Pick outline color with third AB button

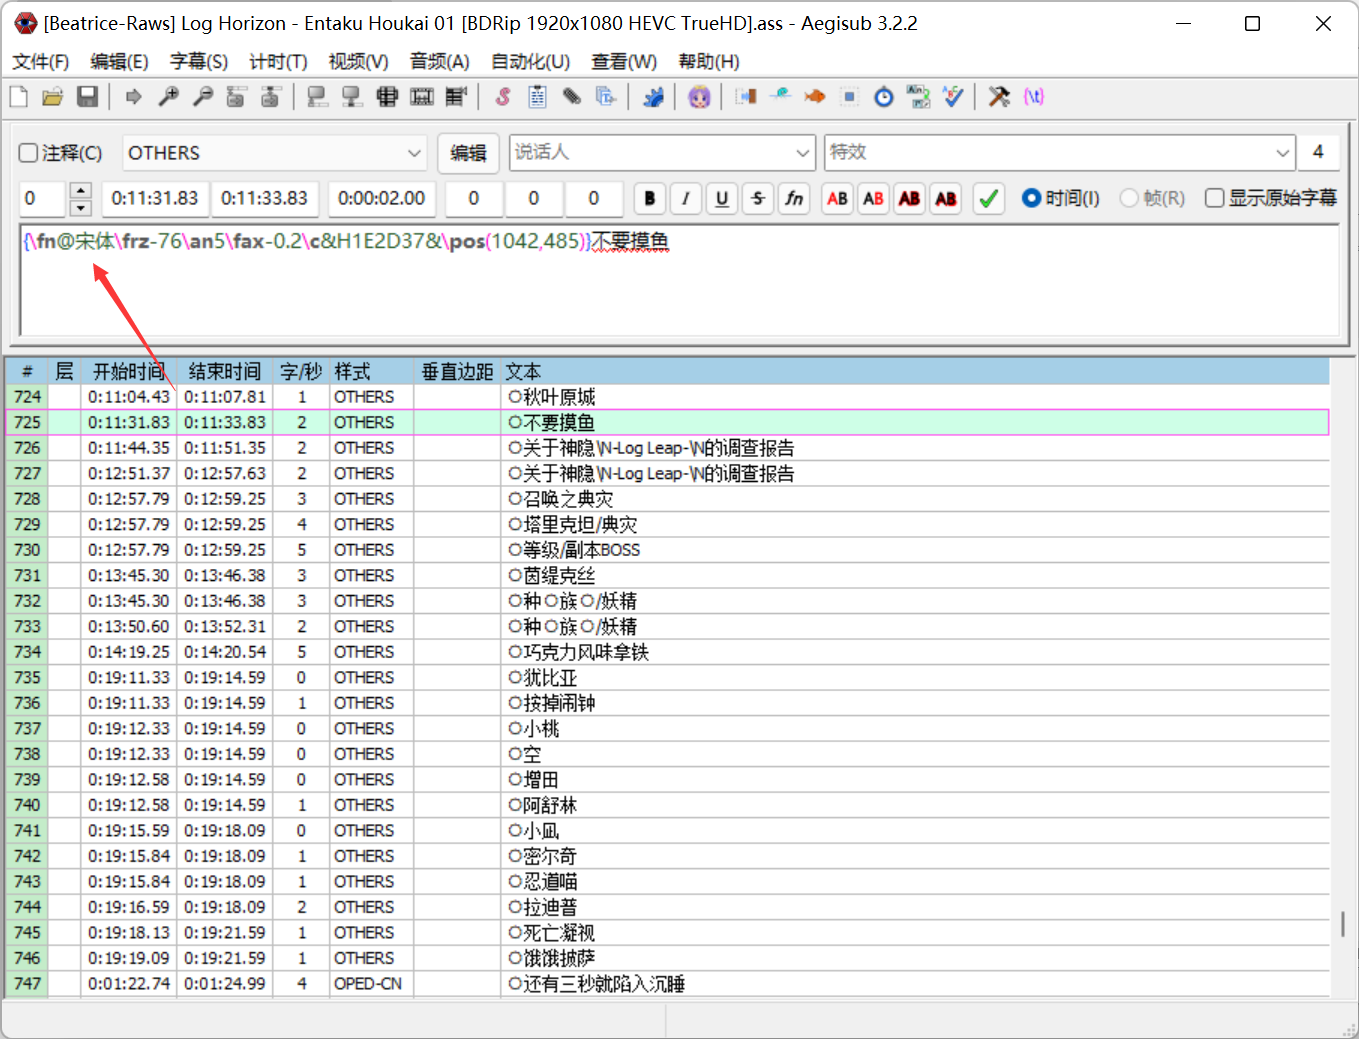910,198
